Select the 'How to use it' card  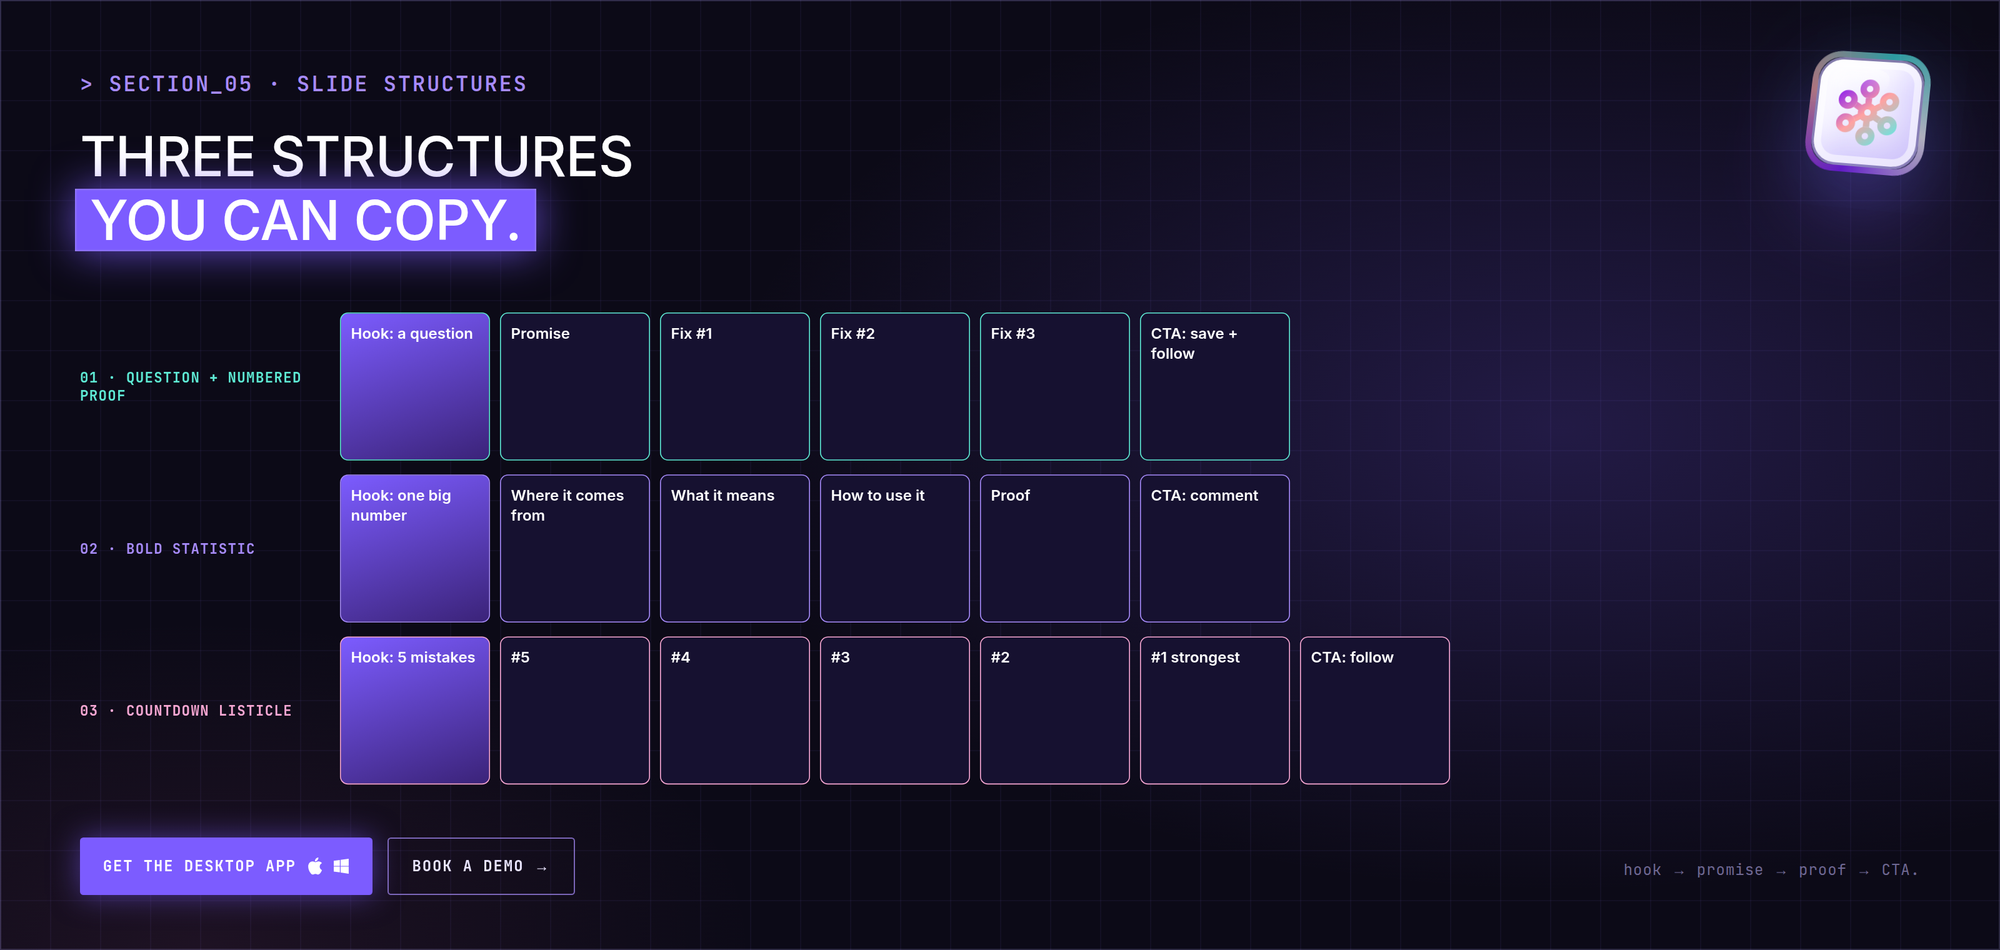tap(895, 549)
